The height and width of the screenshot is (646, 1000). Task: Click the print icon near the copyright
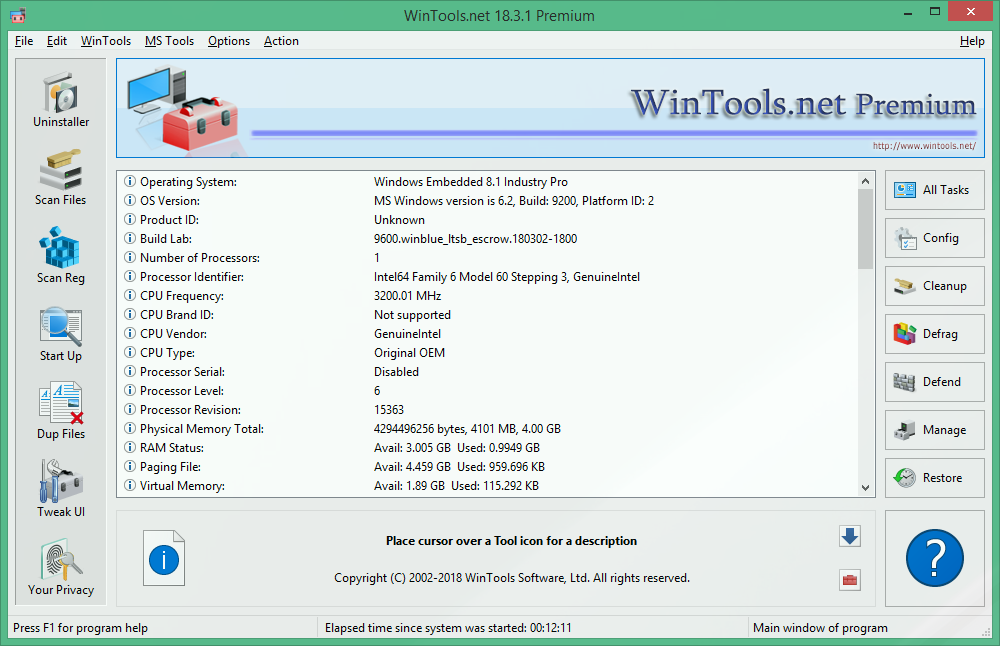(850, 580)
